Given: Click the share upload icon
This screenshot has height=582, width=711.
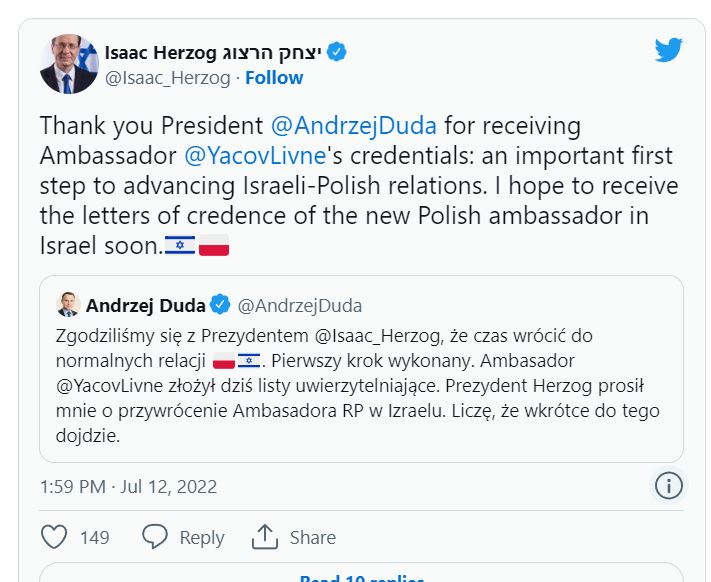Looking at the screenshot, I should [264, 537].
